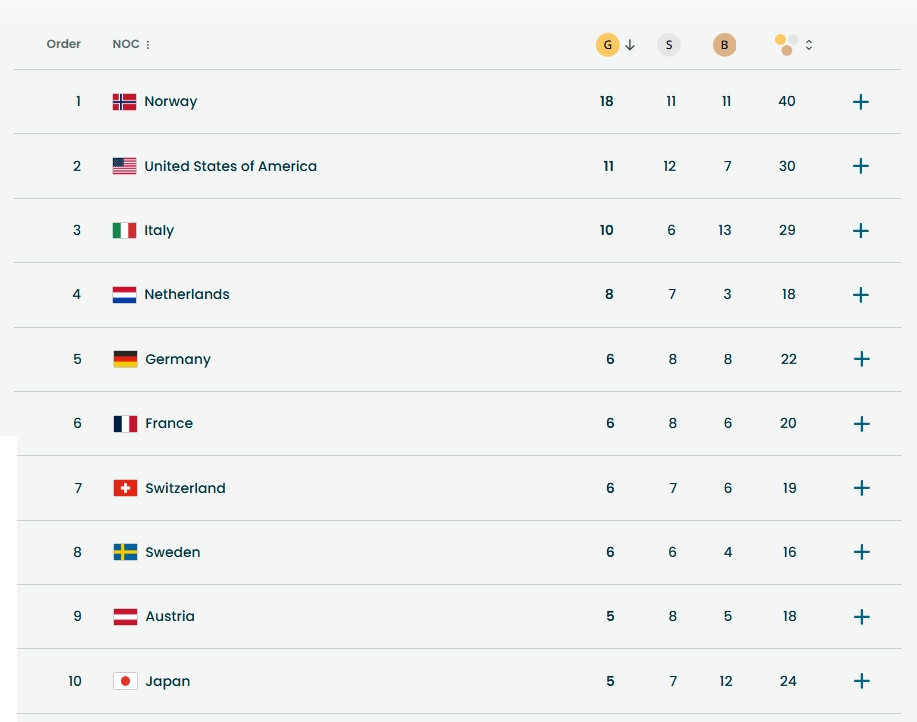
Task: Click the Japan flag icon
Action: (125, 681)
